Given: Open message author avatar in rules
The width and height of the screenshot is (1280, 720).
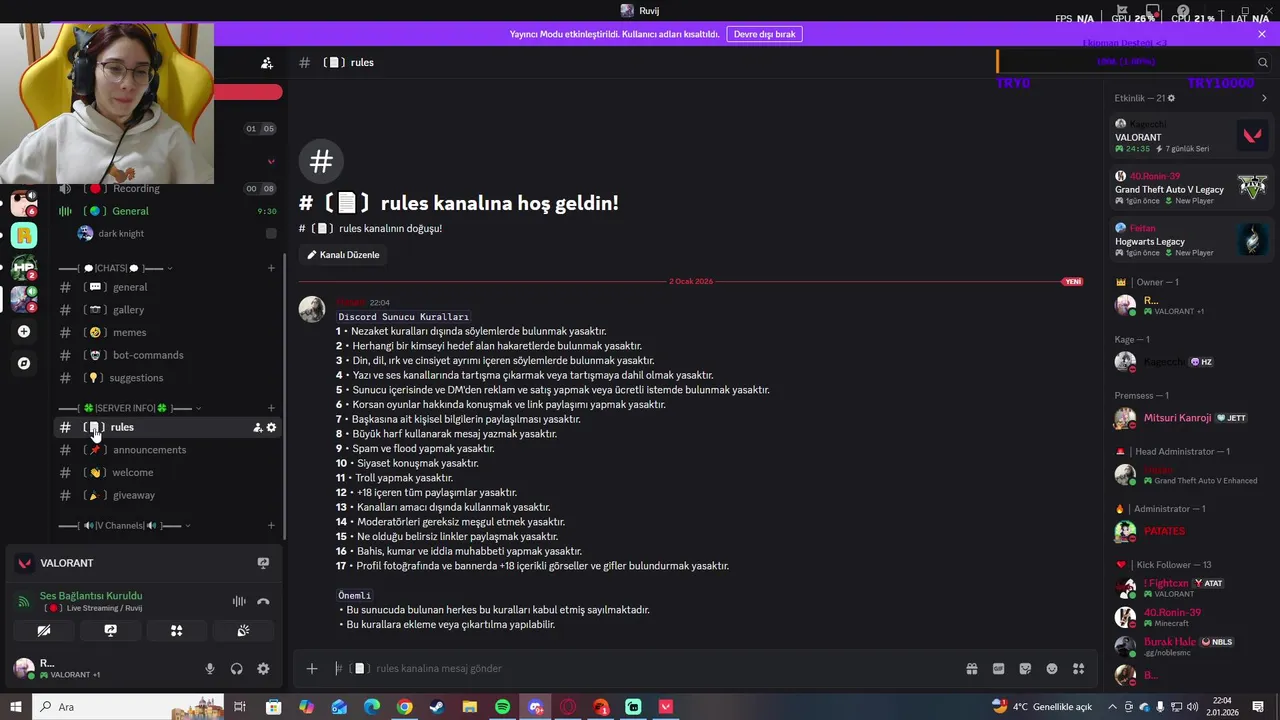Looking at the screenshot, I should tap(312, 309).
